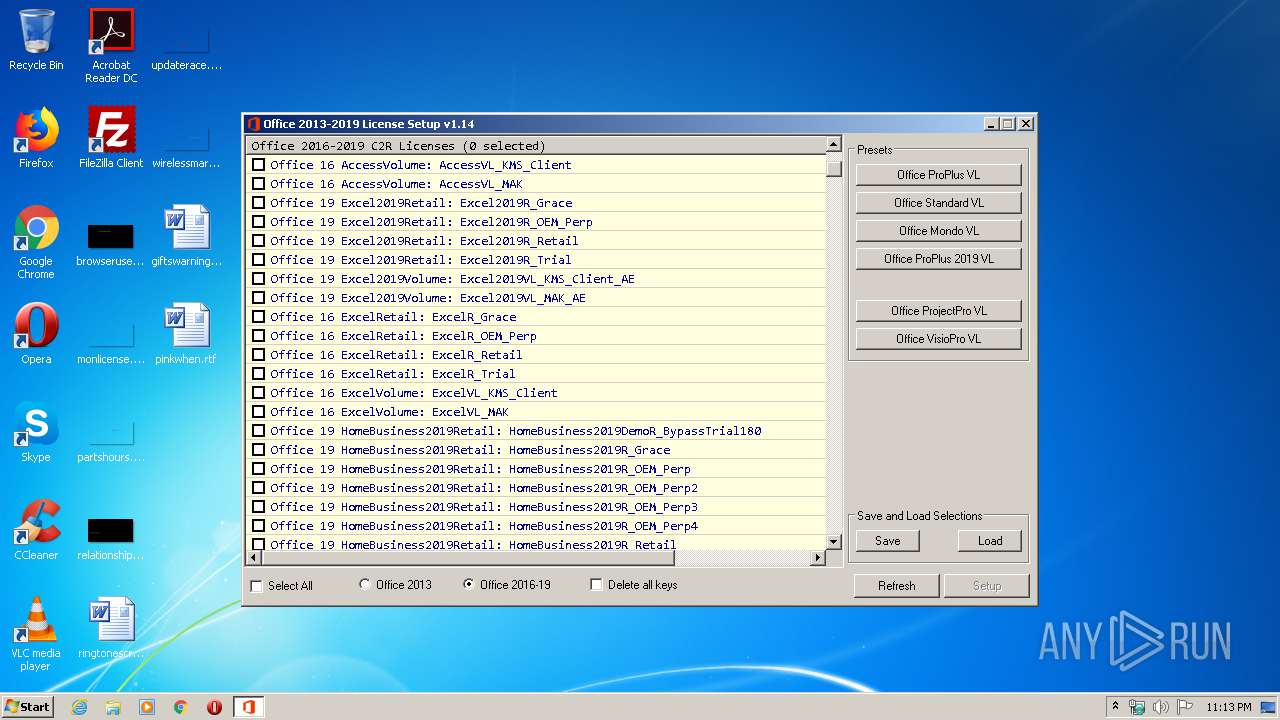Check ExcelVL_KMS_Client license
Viewport: 1280px width, 720px height.
259,393
